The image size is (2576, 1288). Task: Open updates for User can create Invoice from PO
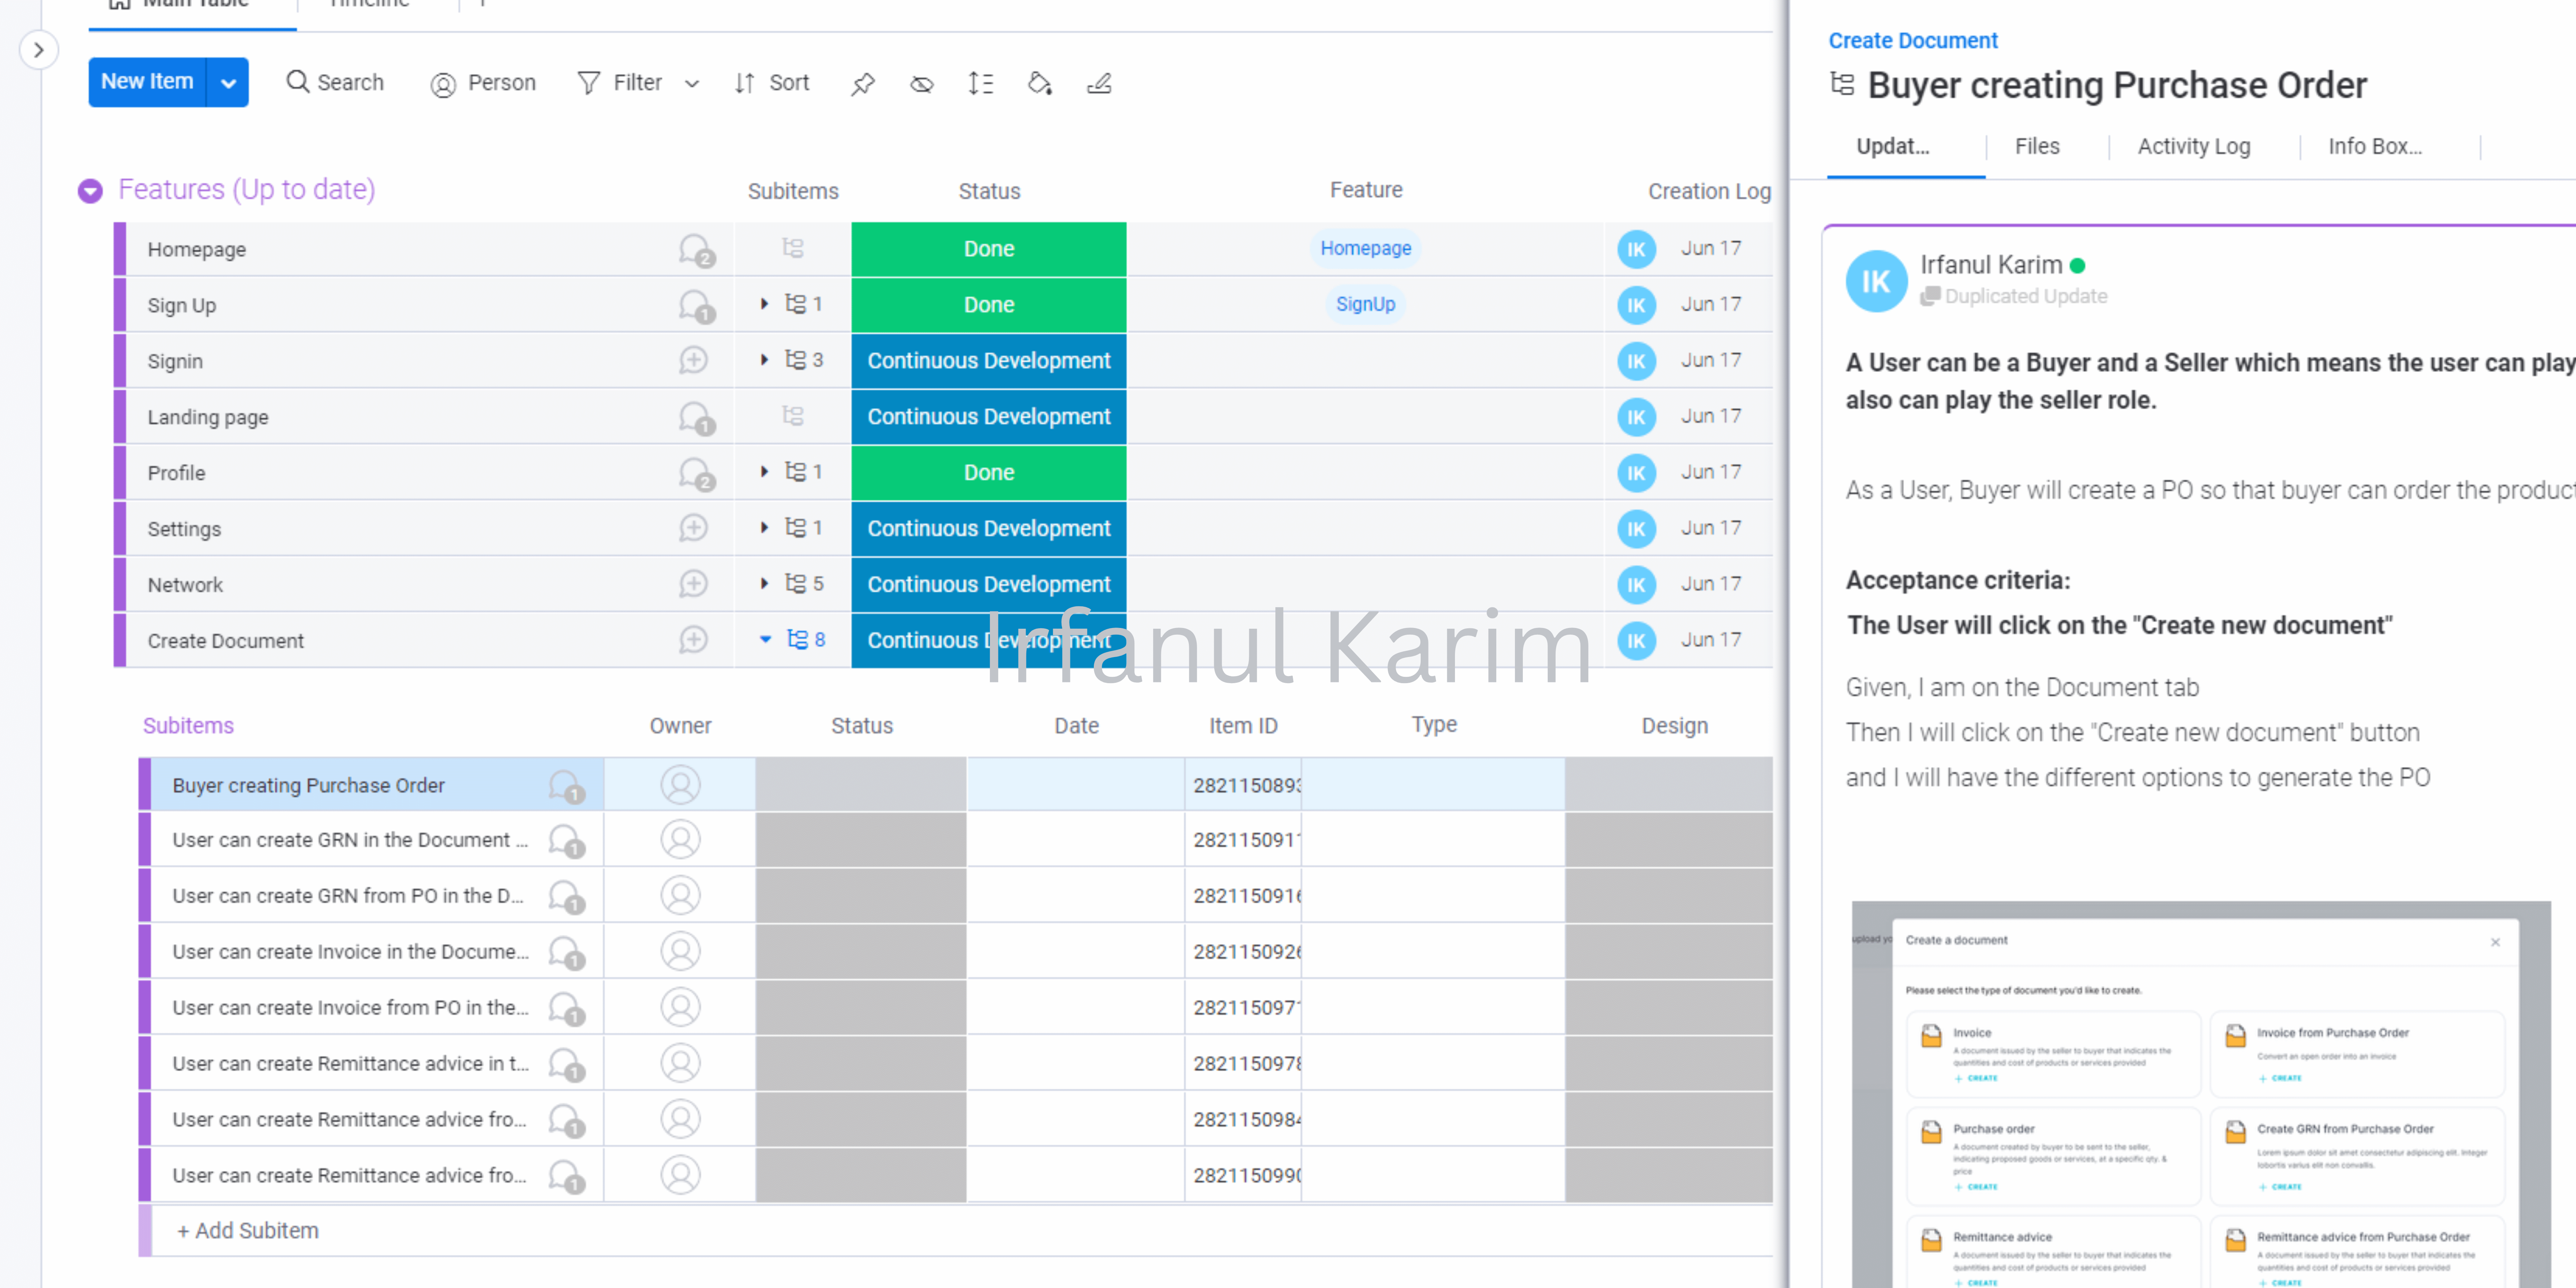point(566,1008)
